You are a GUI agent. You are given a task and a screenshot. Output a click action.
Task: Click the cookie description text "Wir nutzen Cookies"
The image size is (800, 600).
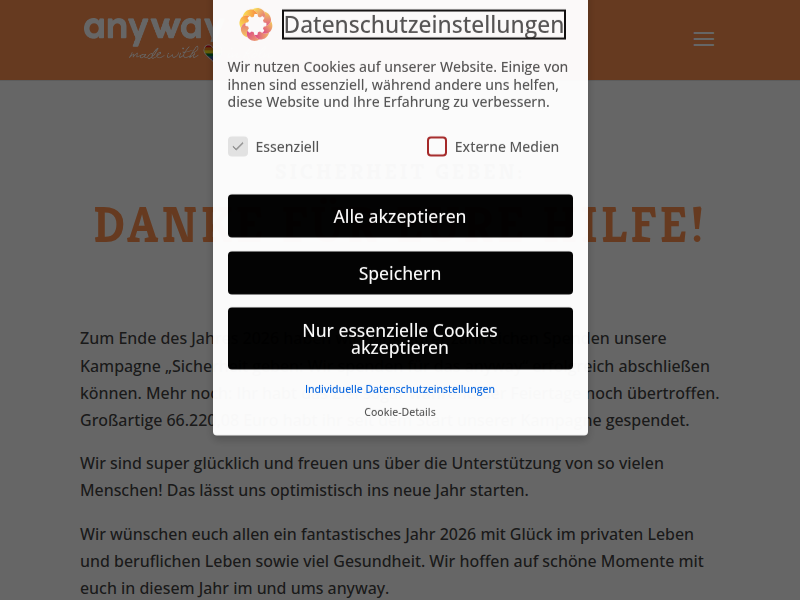pyautogui.click(x=397, y=85)
